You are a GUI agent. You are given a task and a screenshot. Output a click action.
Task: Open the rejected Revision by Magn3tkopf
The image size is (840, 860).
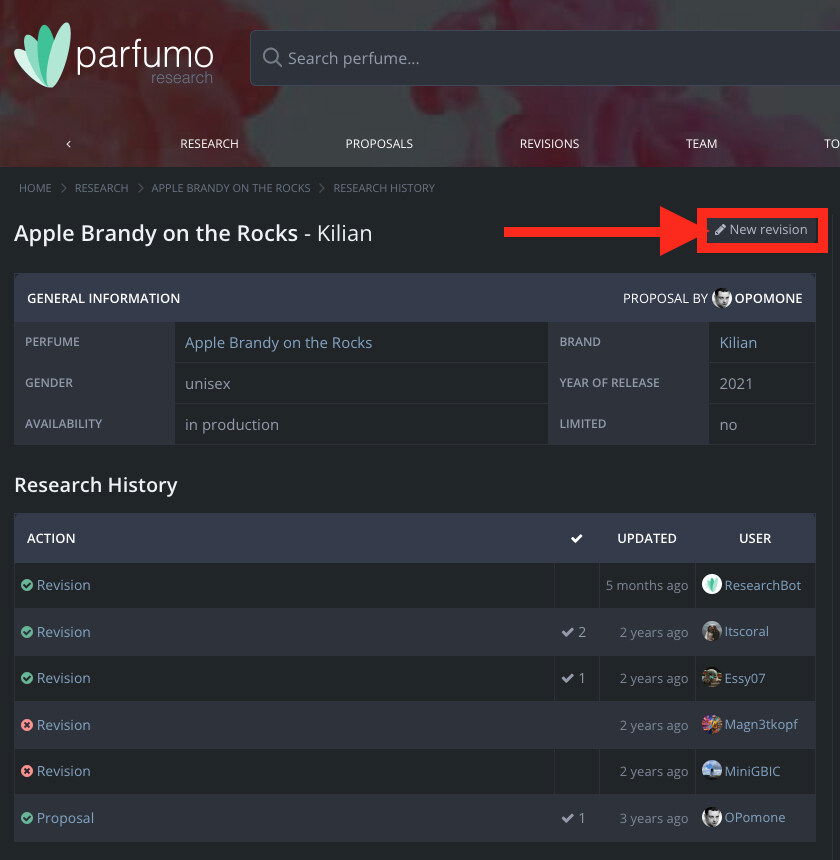63,725
